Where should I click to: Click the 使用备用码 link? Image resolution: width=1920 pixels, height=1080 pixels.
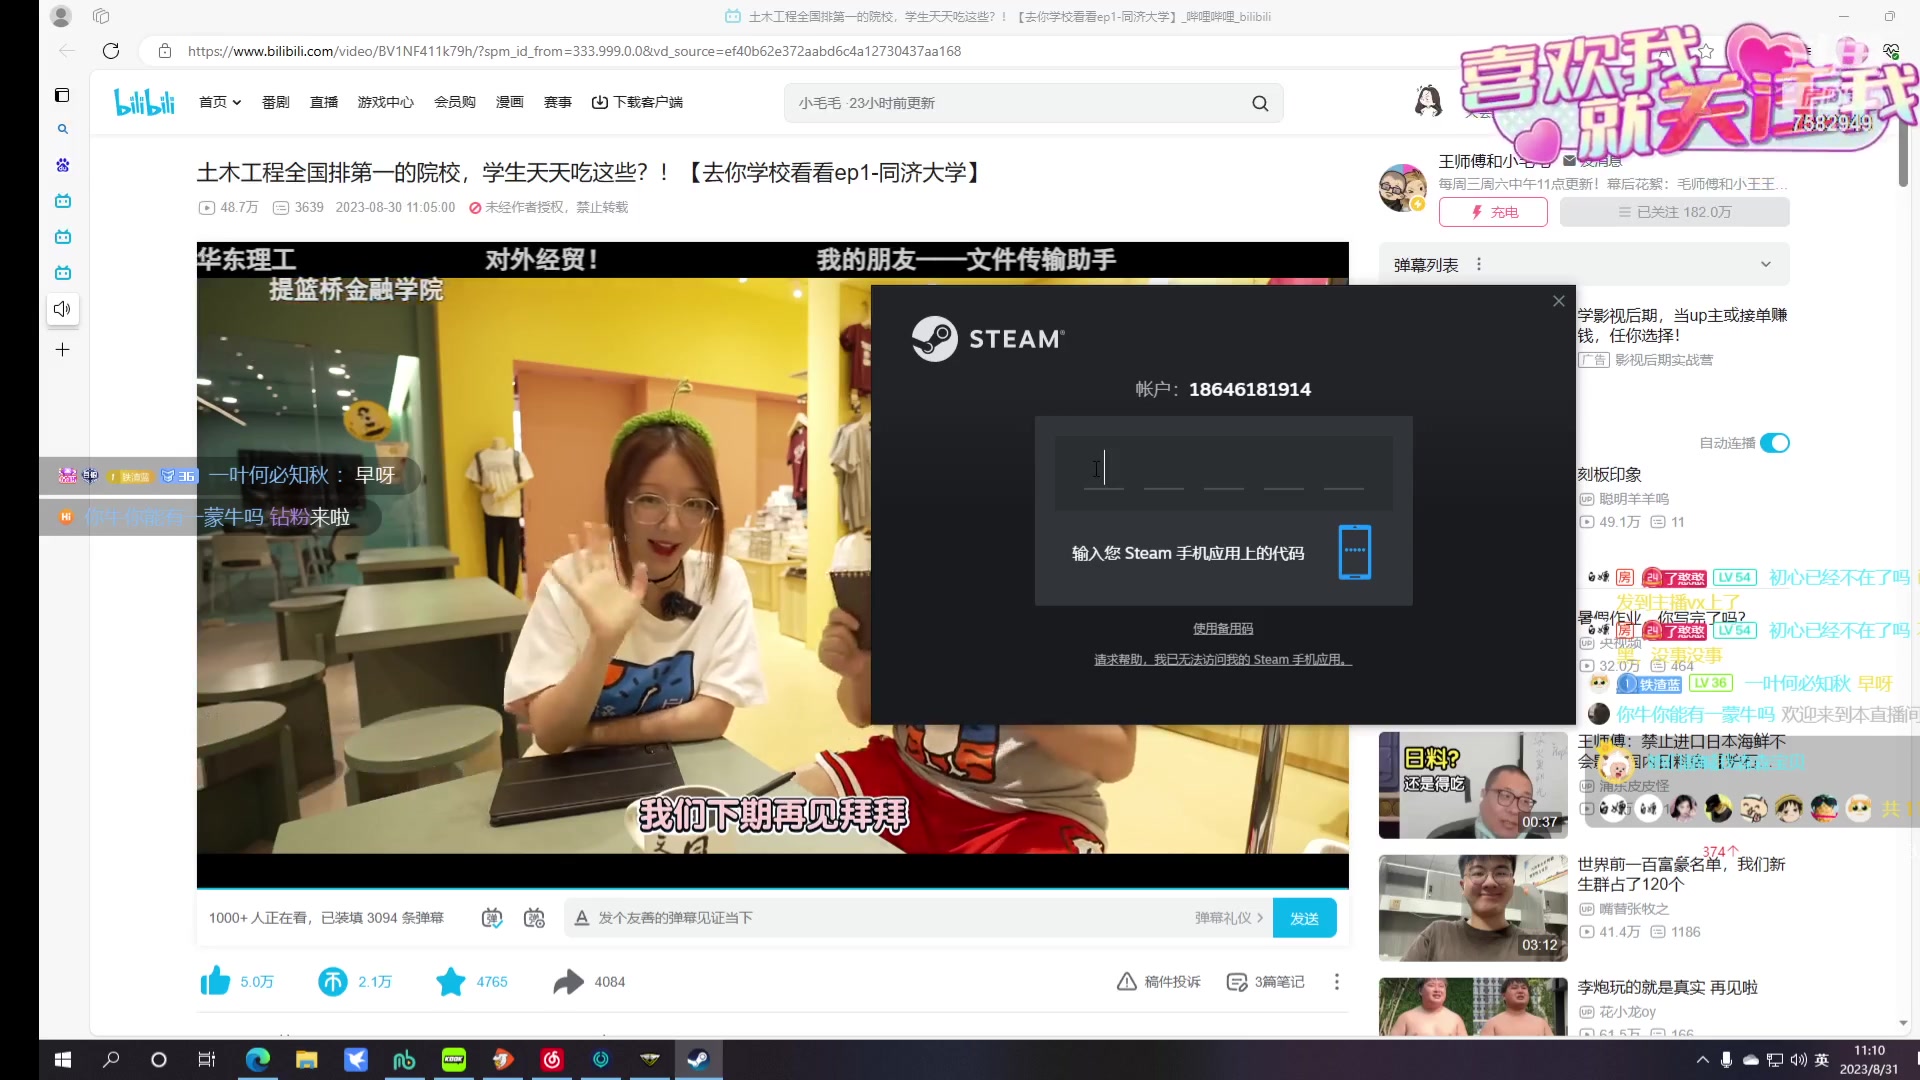1223,629
